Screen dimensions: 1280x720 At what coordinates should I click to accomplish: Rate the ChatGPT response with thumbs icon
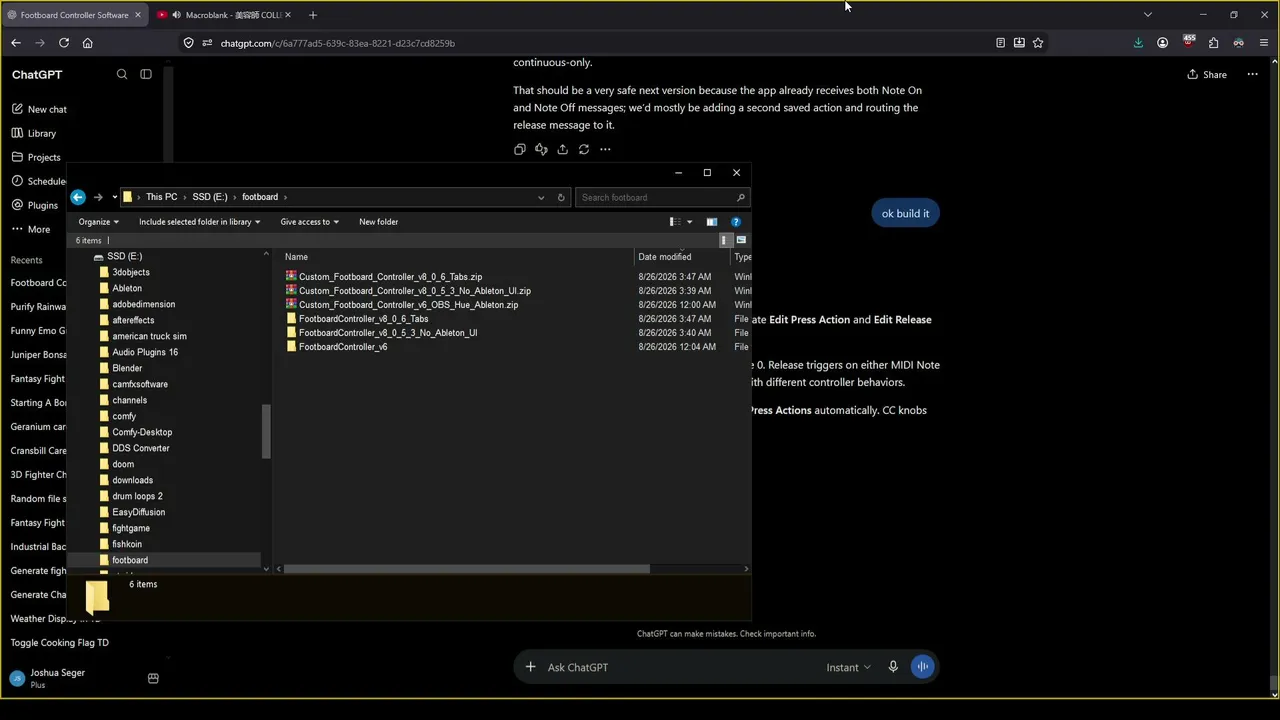click(x=541, y=149)
